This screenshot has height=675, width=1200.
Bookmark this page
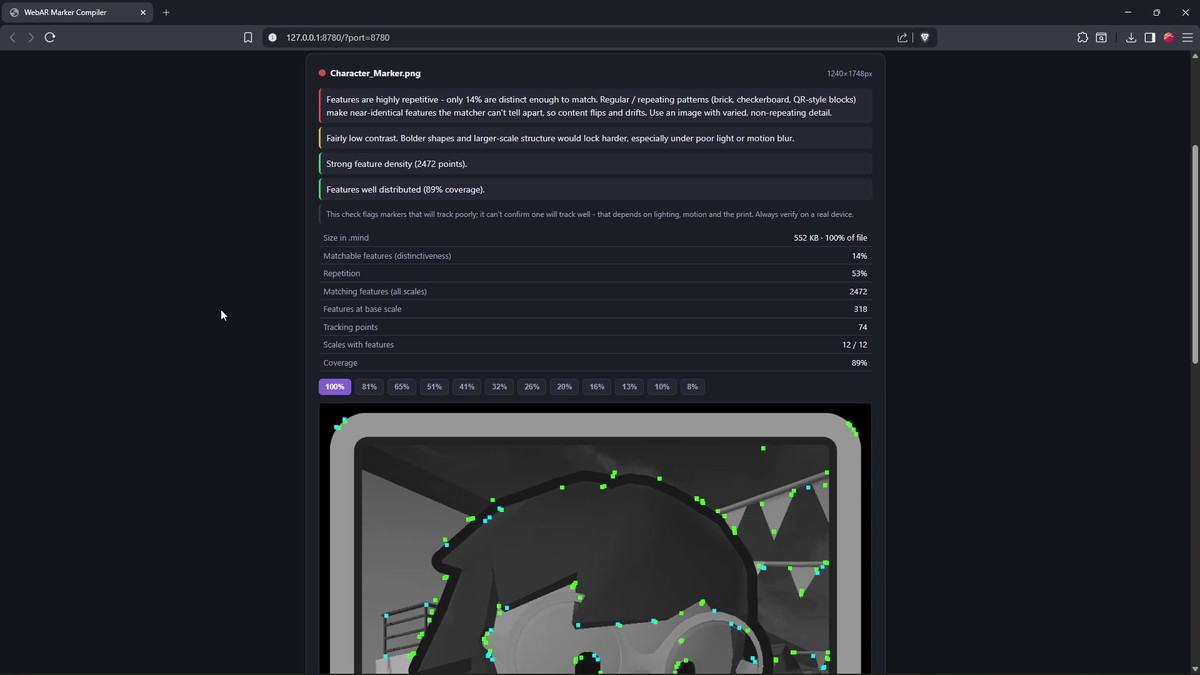coord(248,37)
